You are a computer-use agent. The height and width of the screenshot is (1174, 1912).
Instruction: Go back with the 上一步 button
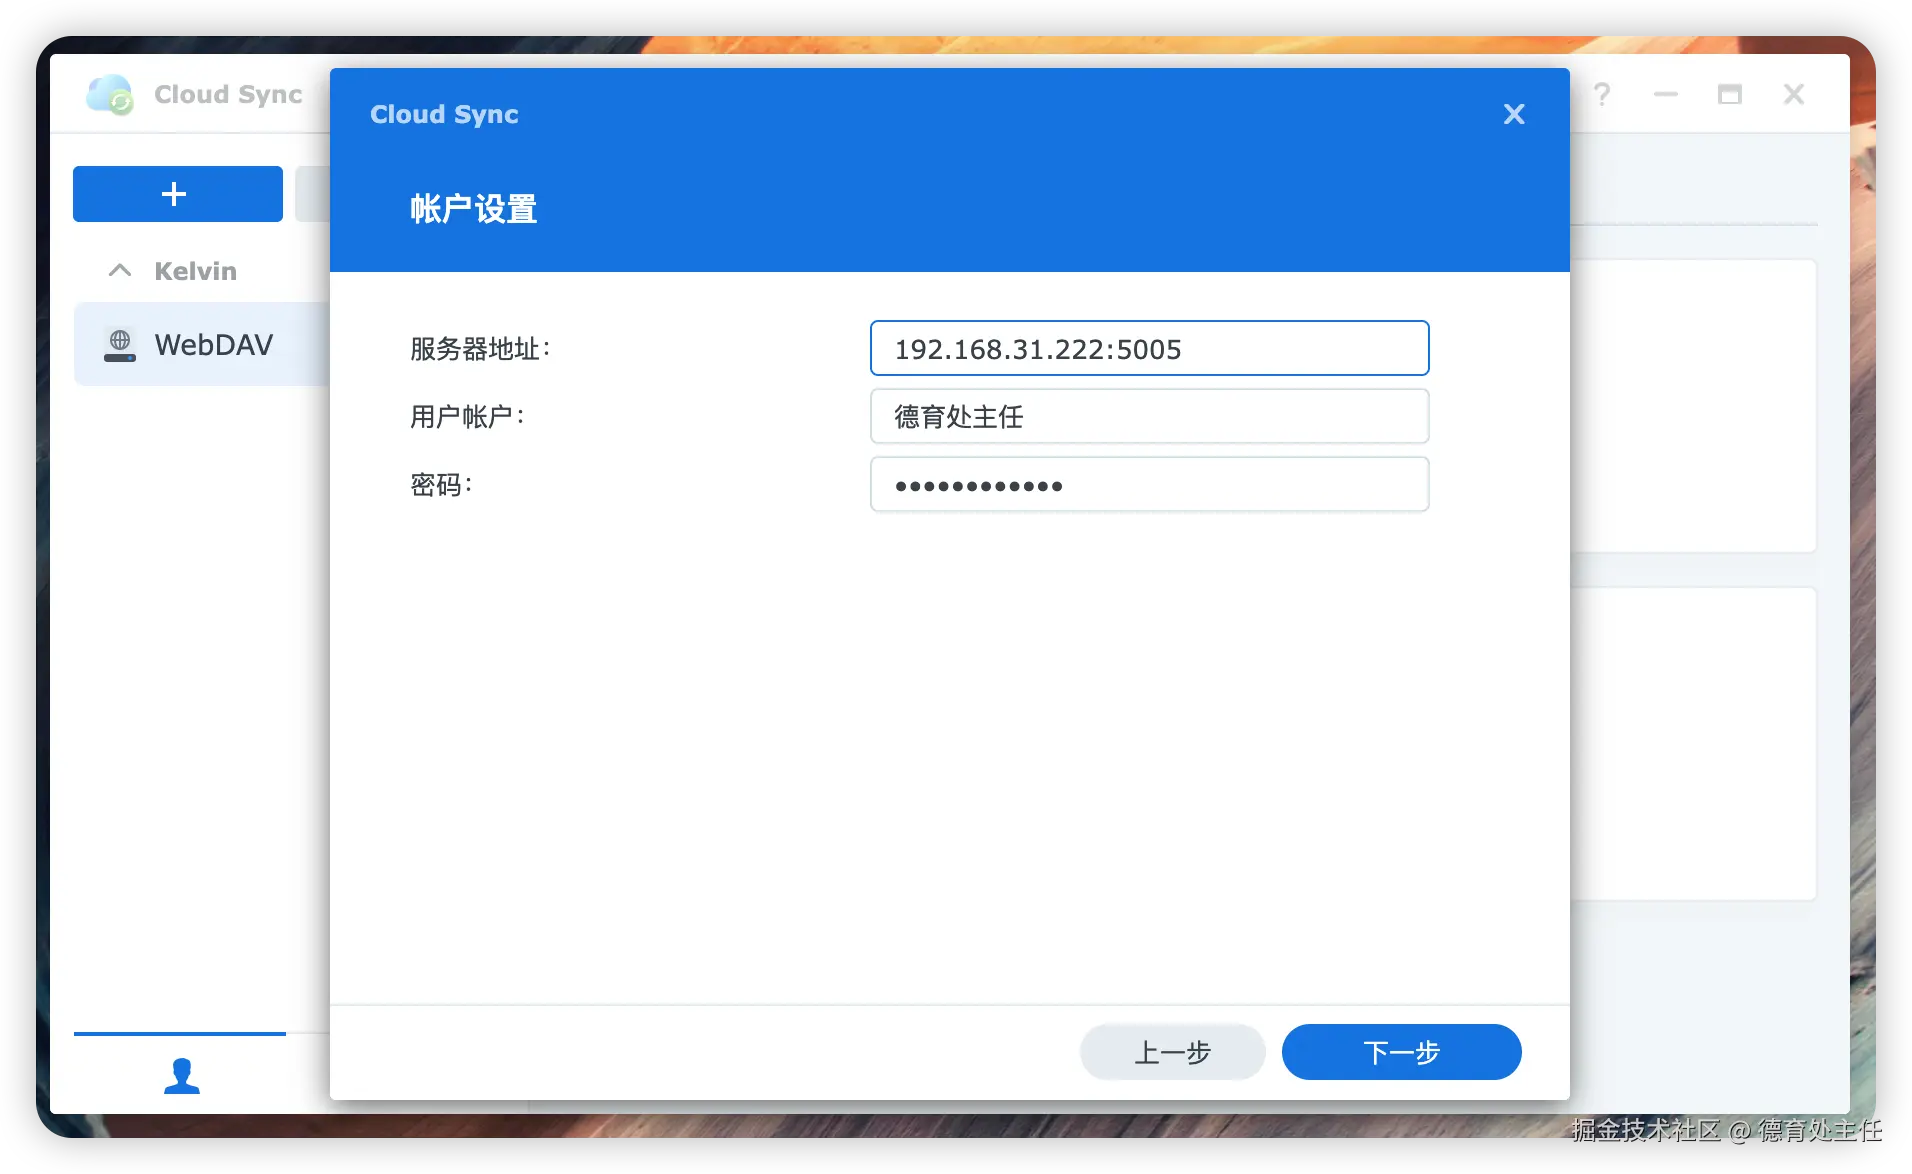point(1172,1052)
